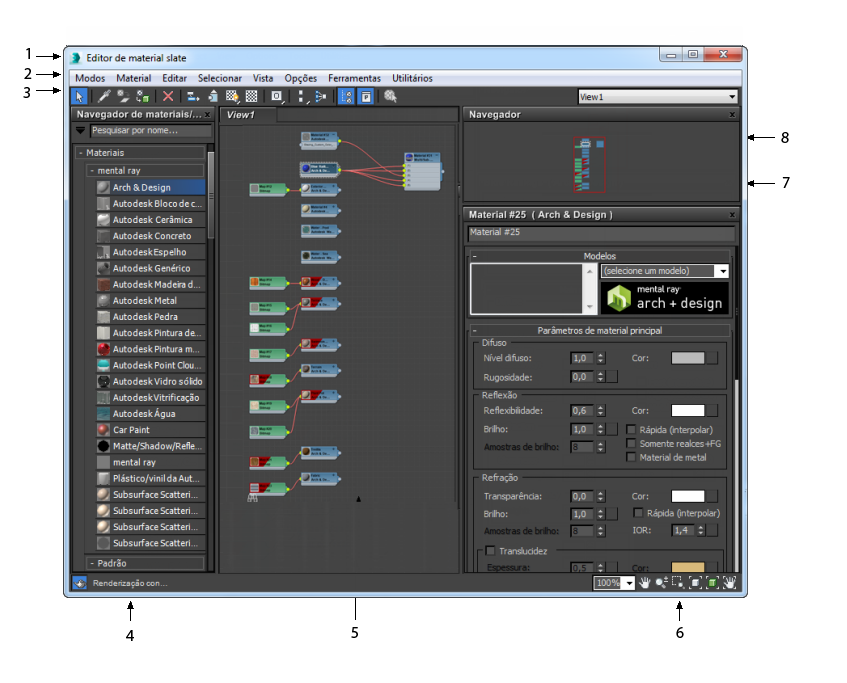847x683 pixels.
Task: Click map button beside Difuso Cor swatch
Action: click(x=712, y=358)
